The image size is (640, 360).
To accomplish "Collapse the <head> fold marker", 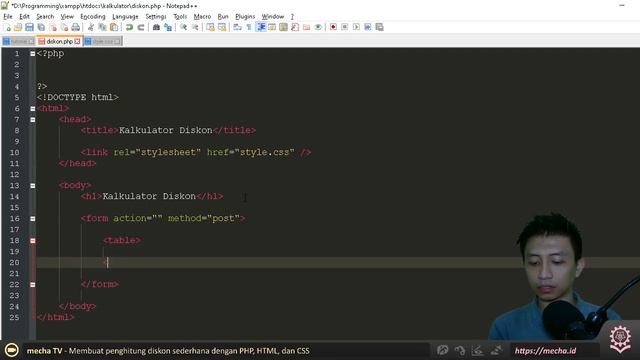I will point(33,120).
